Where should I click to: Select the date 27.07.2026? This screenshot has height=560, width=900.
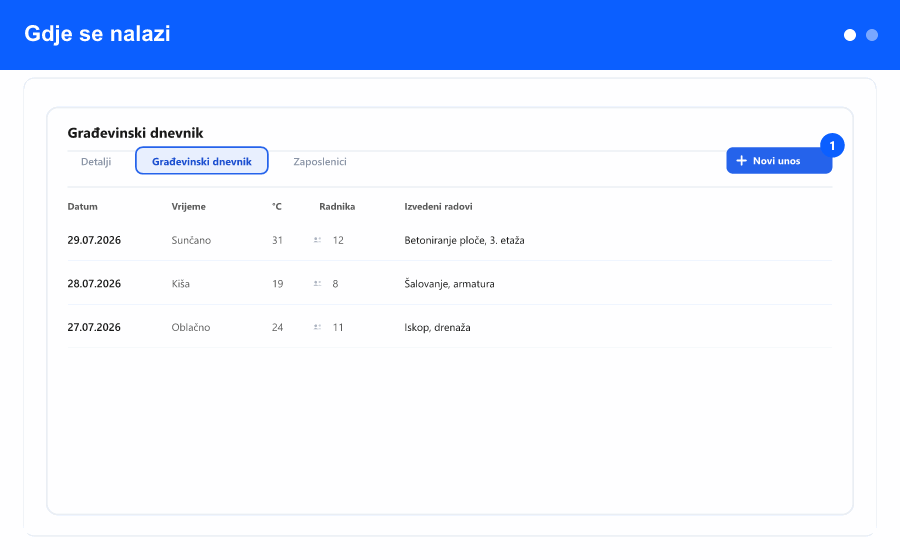(x=94, y=327)
